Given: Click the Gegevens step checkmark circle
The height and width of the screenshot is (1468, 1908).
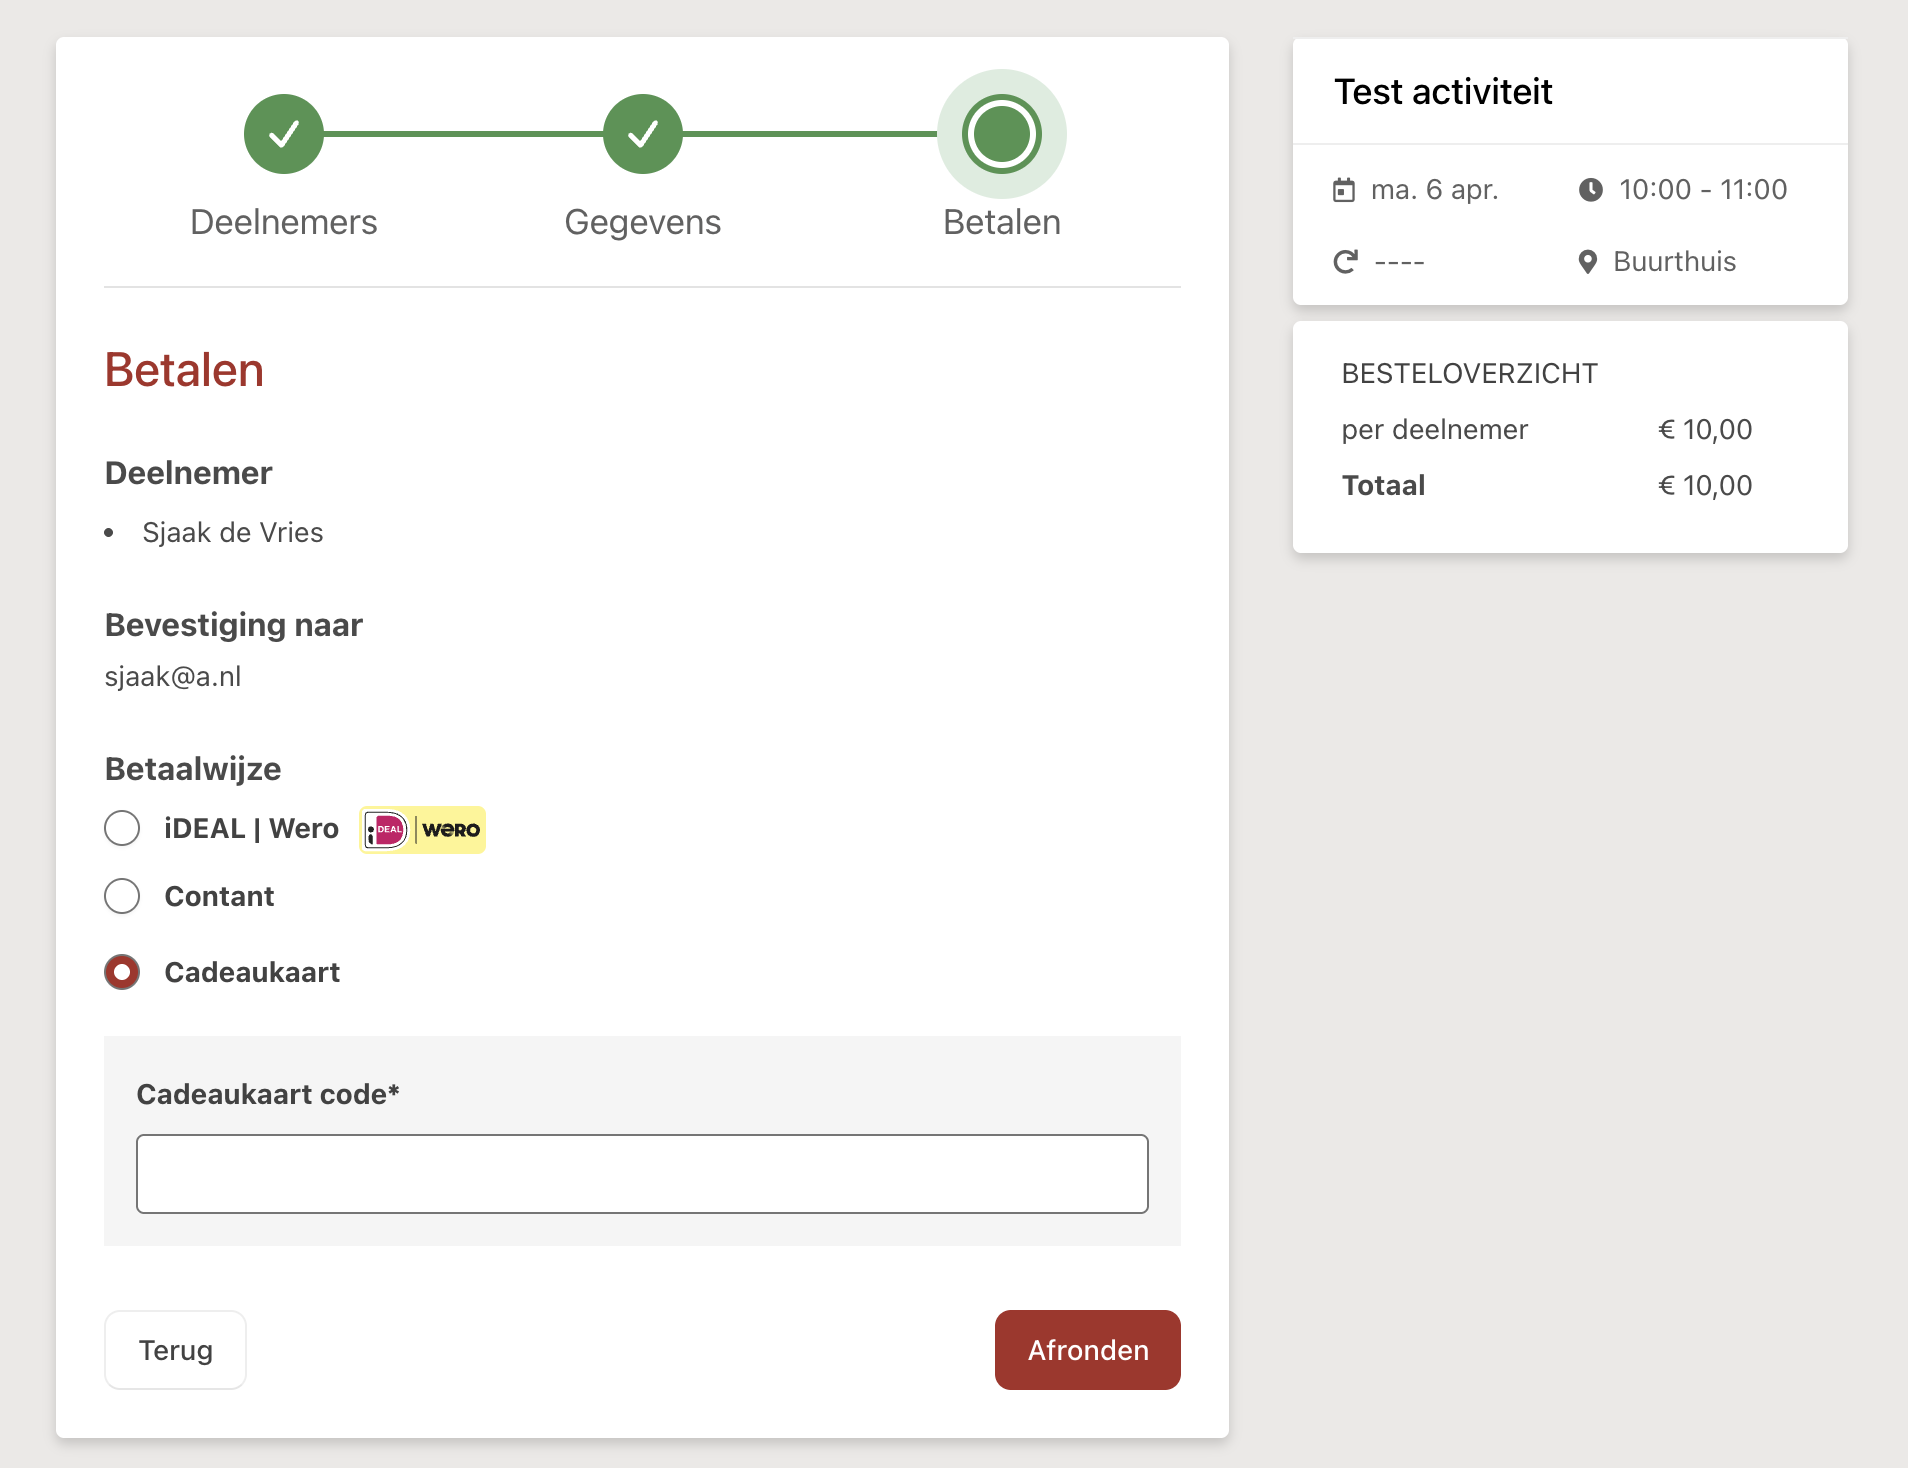Looking at the screenshot, I should (x=642, y=134).
